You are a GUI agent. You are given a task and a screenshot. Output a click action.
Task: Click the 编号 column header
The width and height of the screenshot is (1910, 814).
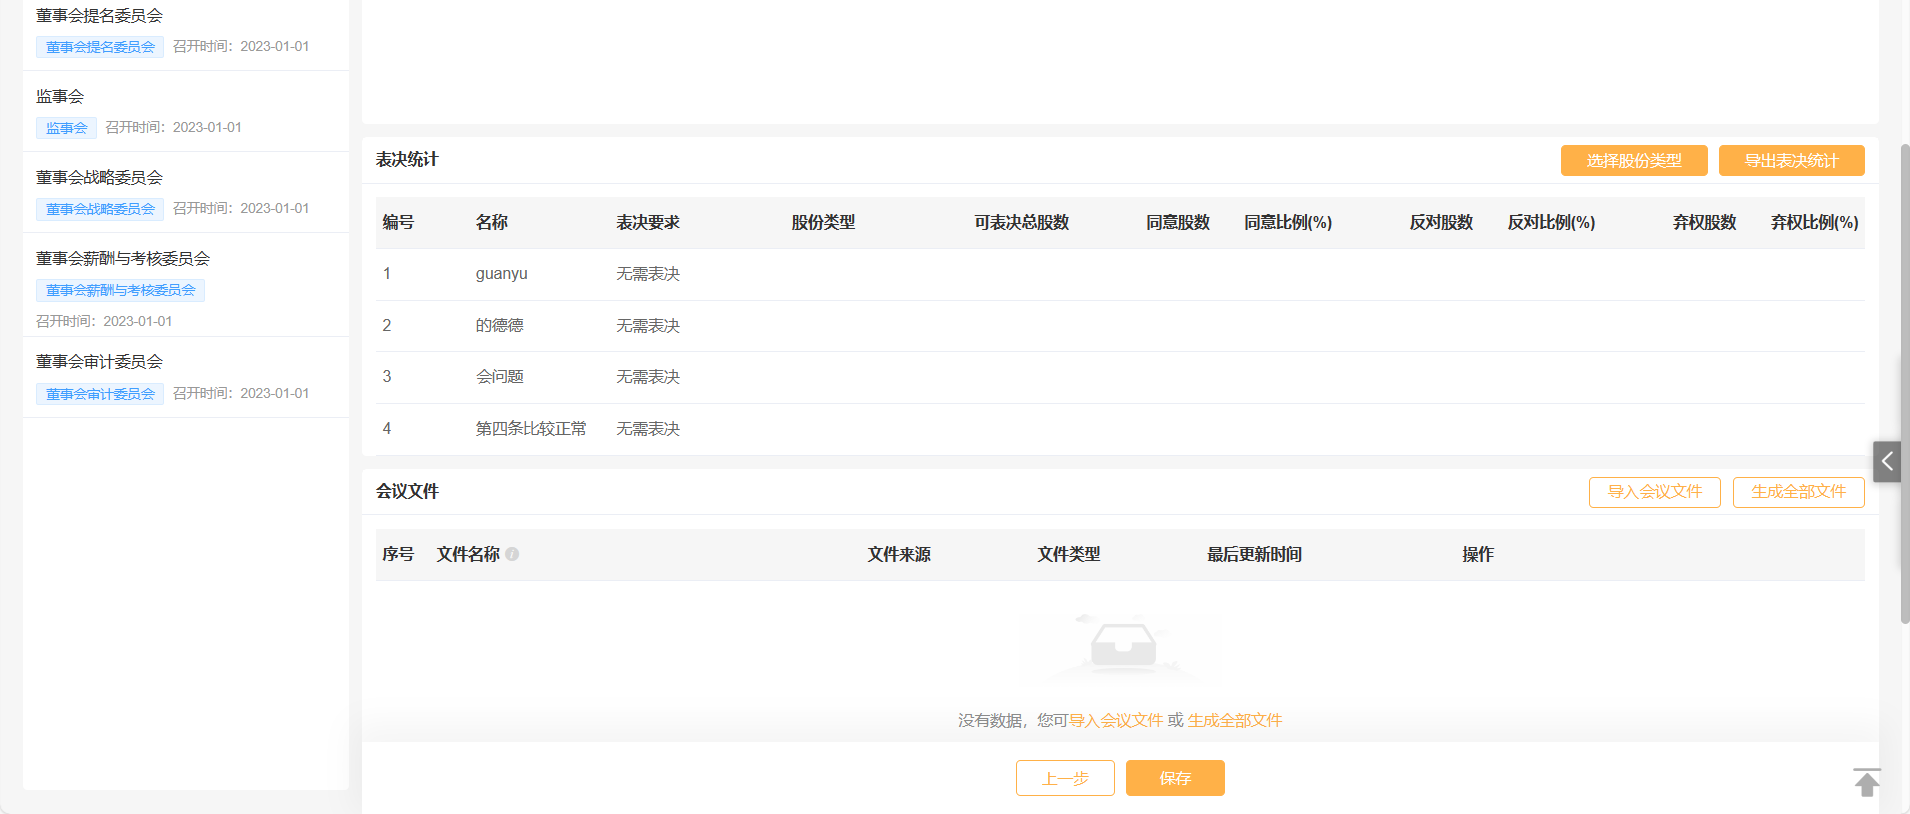click(x=398, y=223)
